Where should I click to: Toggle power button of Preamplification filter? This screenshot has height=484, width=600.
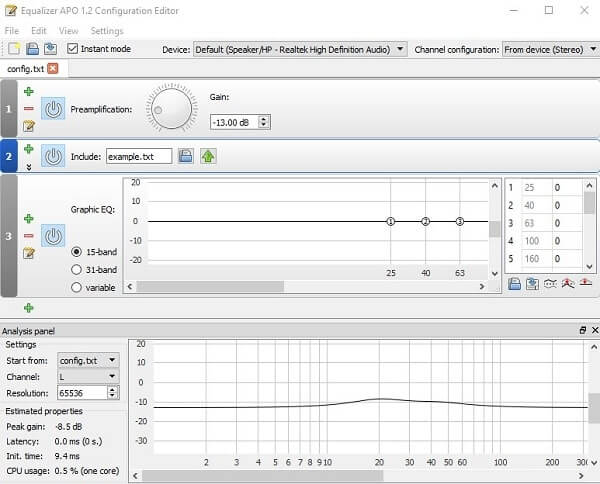click(x=53, y=109)
